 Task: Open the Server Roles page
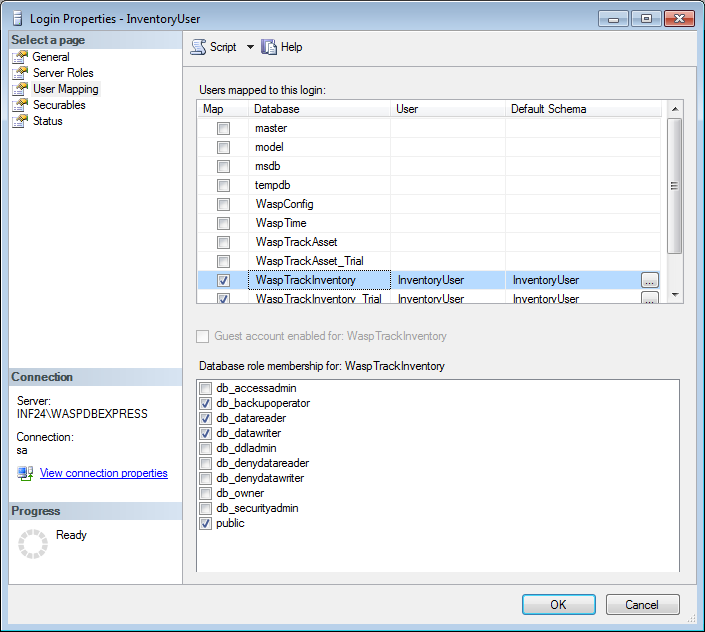(x=63, y=73)
